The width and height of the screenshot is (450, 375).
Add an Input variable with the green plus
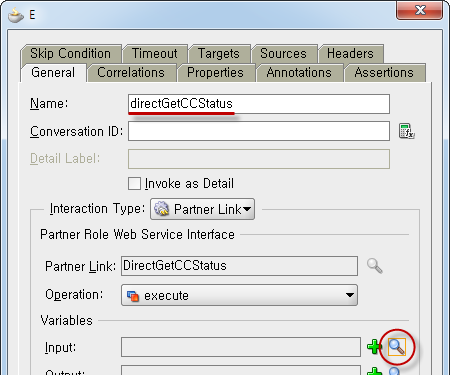point(374,347)
